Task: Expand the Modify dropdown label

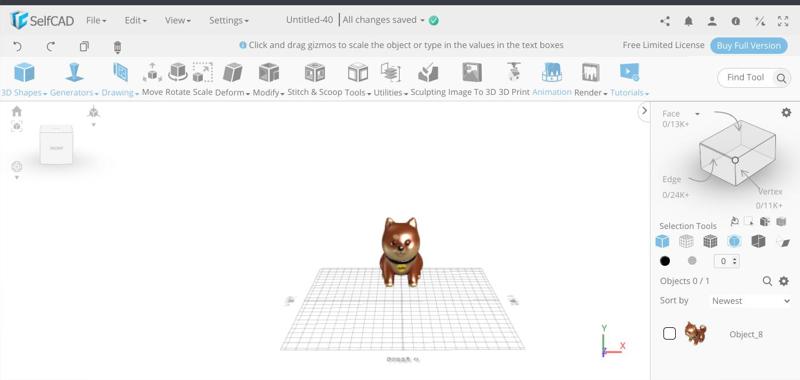Action: (x=268, y=93)
